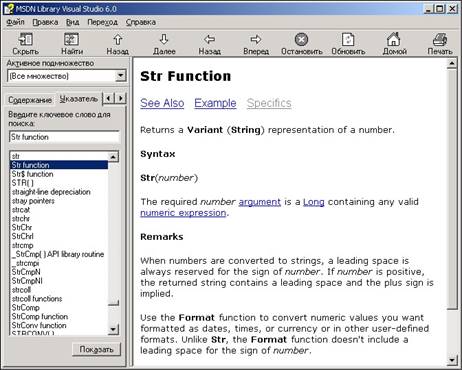
Task: Open the Вид menu
Action: tap(72, 22)
